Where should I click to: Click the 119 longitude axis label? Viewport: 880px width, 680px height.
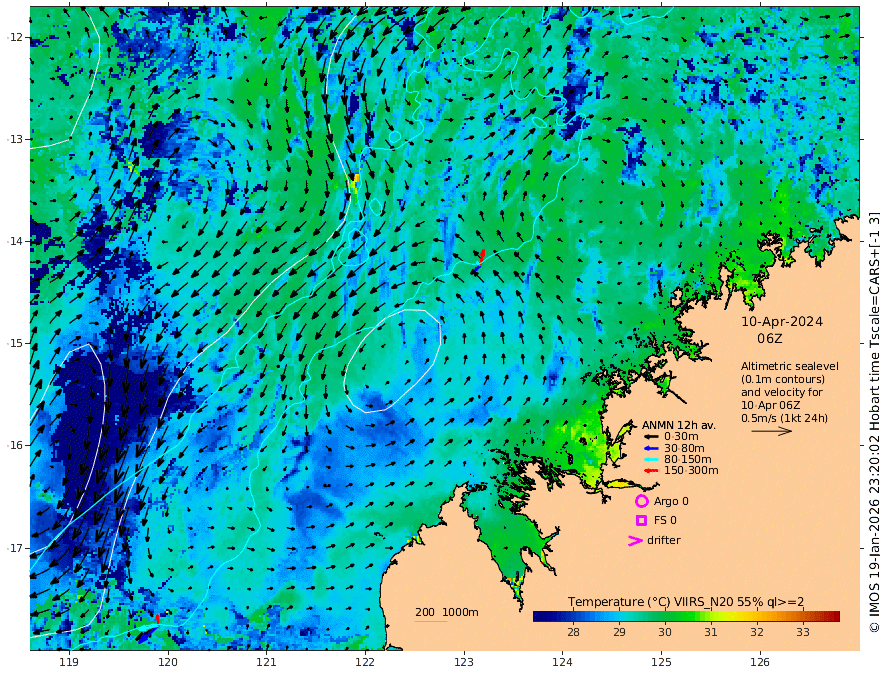(x=69, y=662)
